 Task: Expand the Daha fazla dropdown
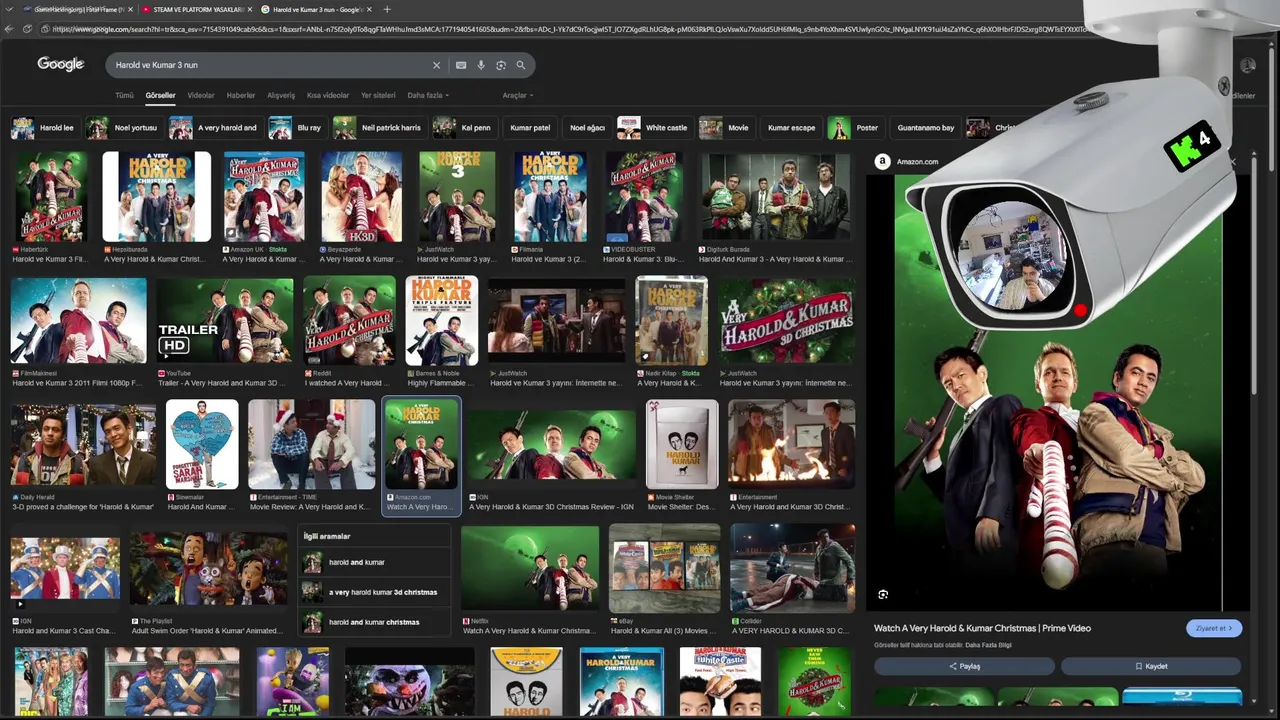point(428,96)
